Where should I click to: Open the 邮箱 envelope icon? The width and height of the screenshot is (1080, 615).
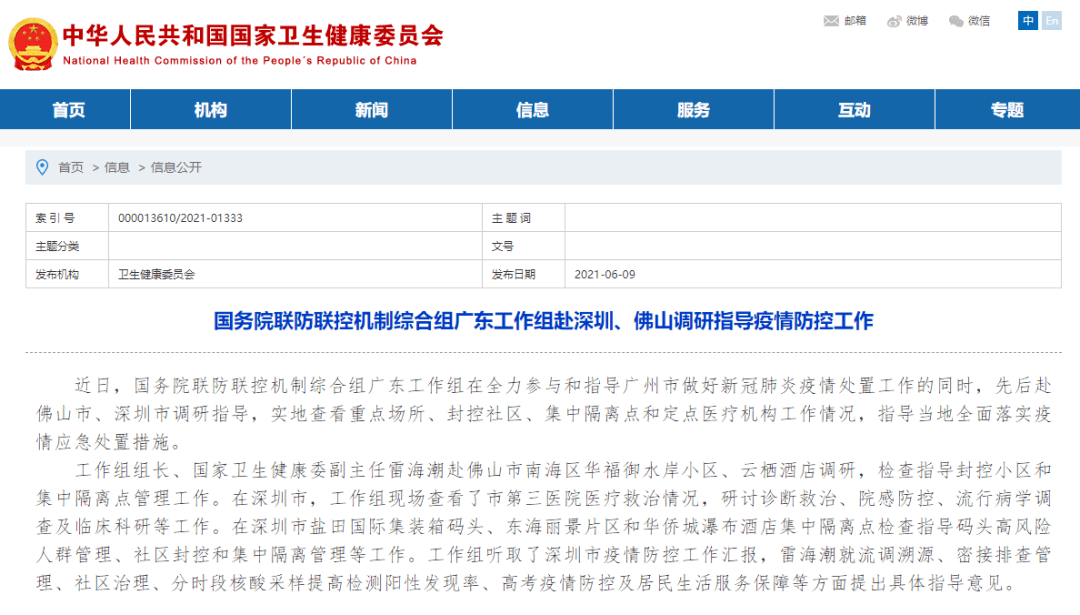(831, 21)
